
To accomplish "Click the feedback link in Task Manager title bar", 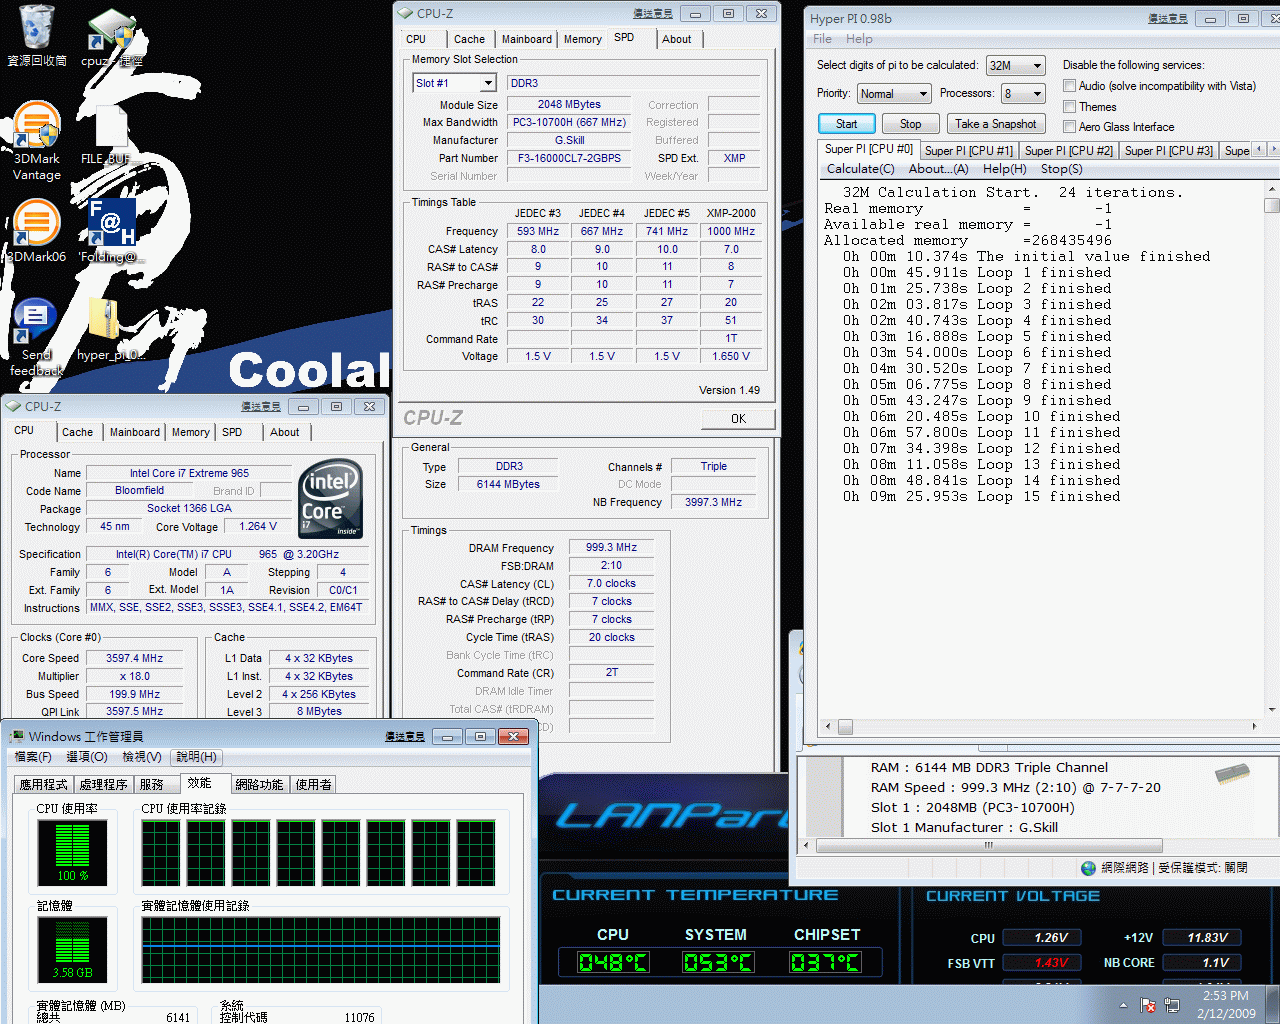I will pos(404,736).
